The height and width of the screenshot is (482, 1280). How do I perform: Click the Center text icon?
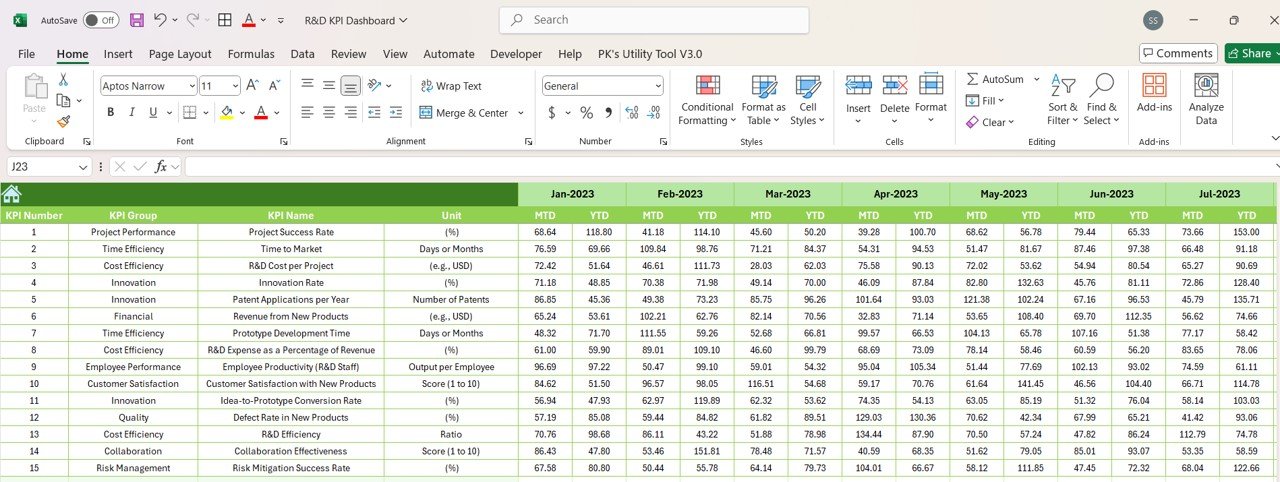(329, 113)
